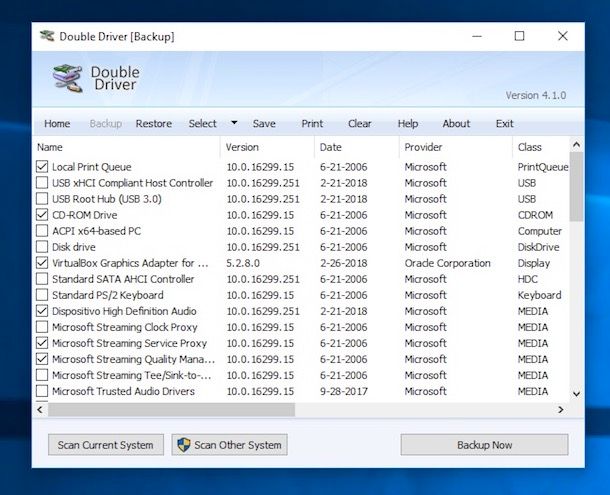The width and height of the screenshot is (610, 495).
Task: Uncheck the Local Print Queue checkbox
Action: pyautogui.click(x=42, y=167)
